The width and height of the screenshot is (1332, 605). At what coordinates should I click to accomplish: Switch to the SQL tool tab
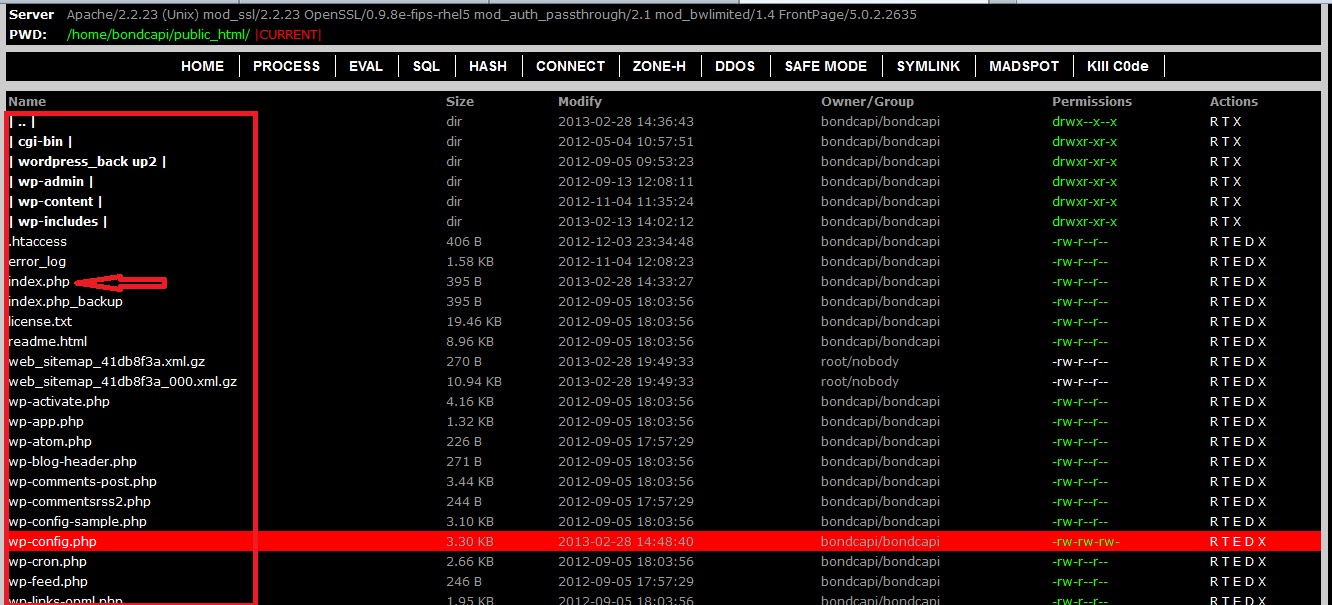coord(426,66)
